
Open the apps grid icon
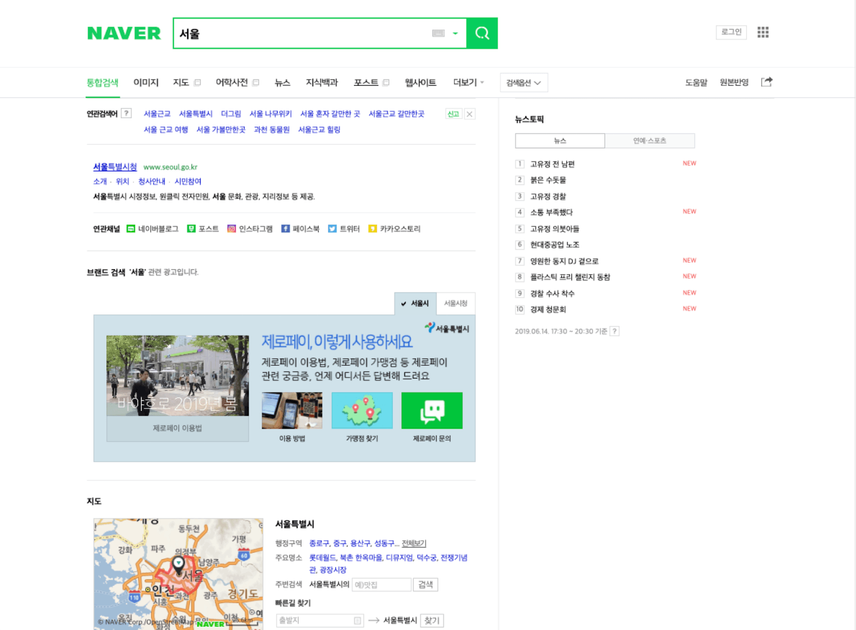(763, 32)
